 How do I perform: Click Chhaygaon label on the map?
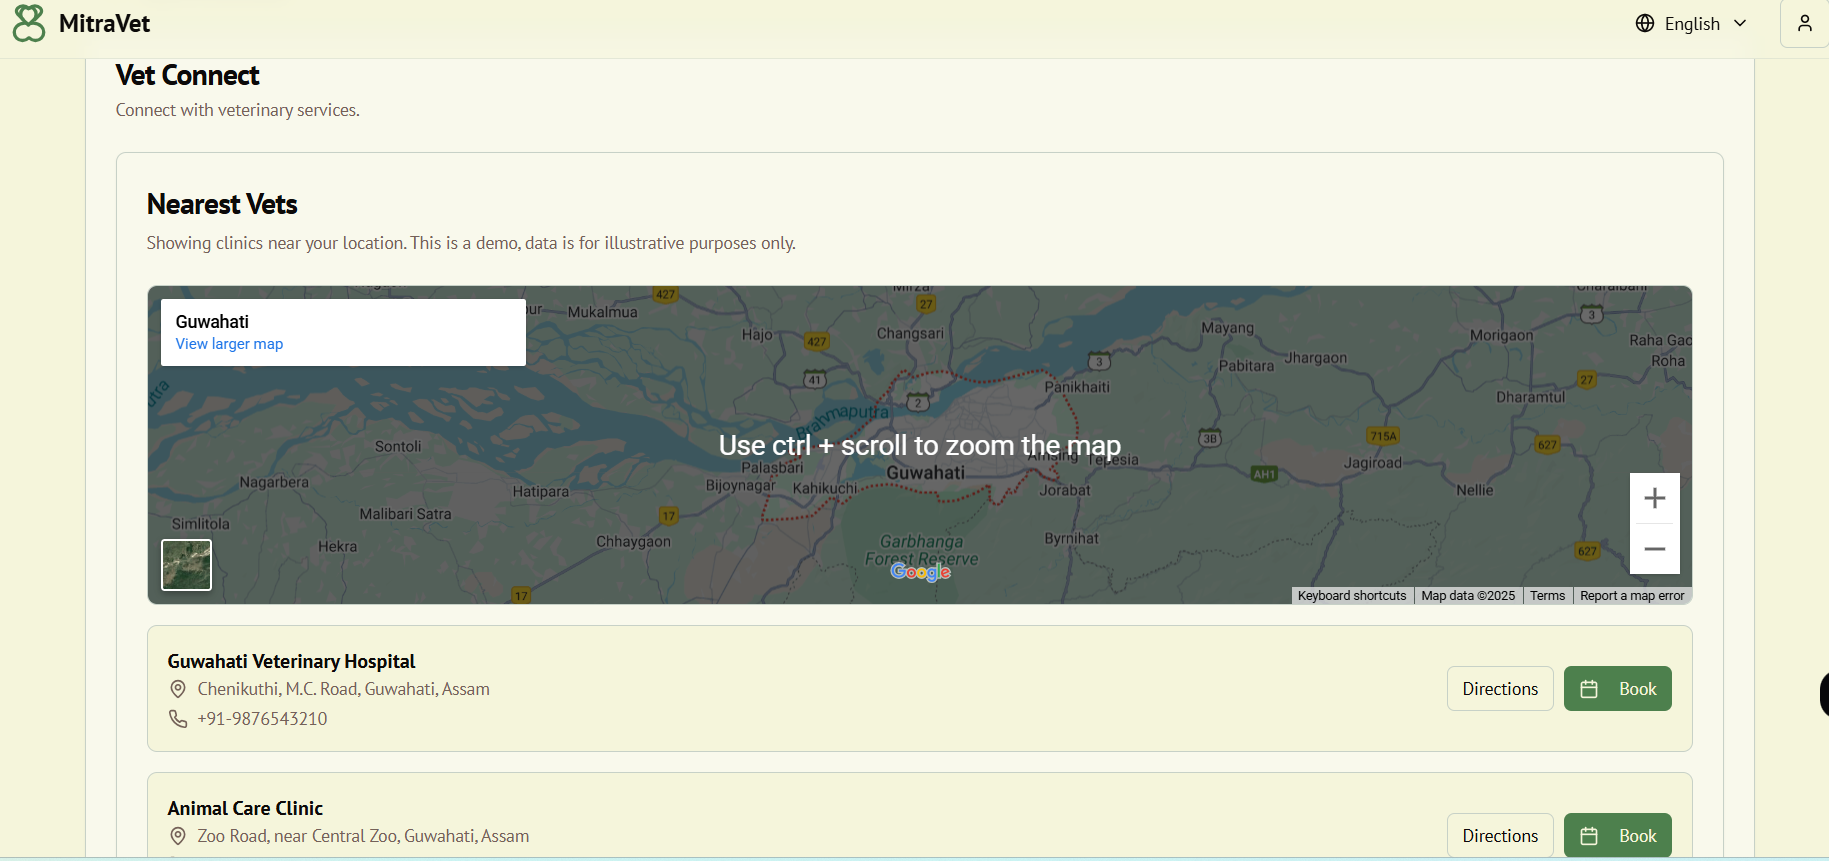pyautogui.click(x=633, y=542)
